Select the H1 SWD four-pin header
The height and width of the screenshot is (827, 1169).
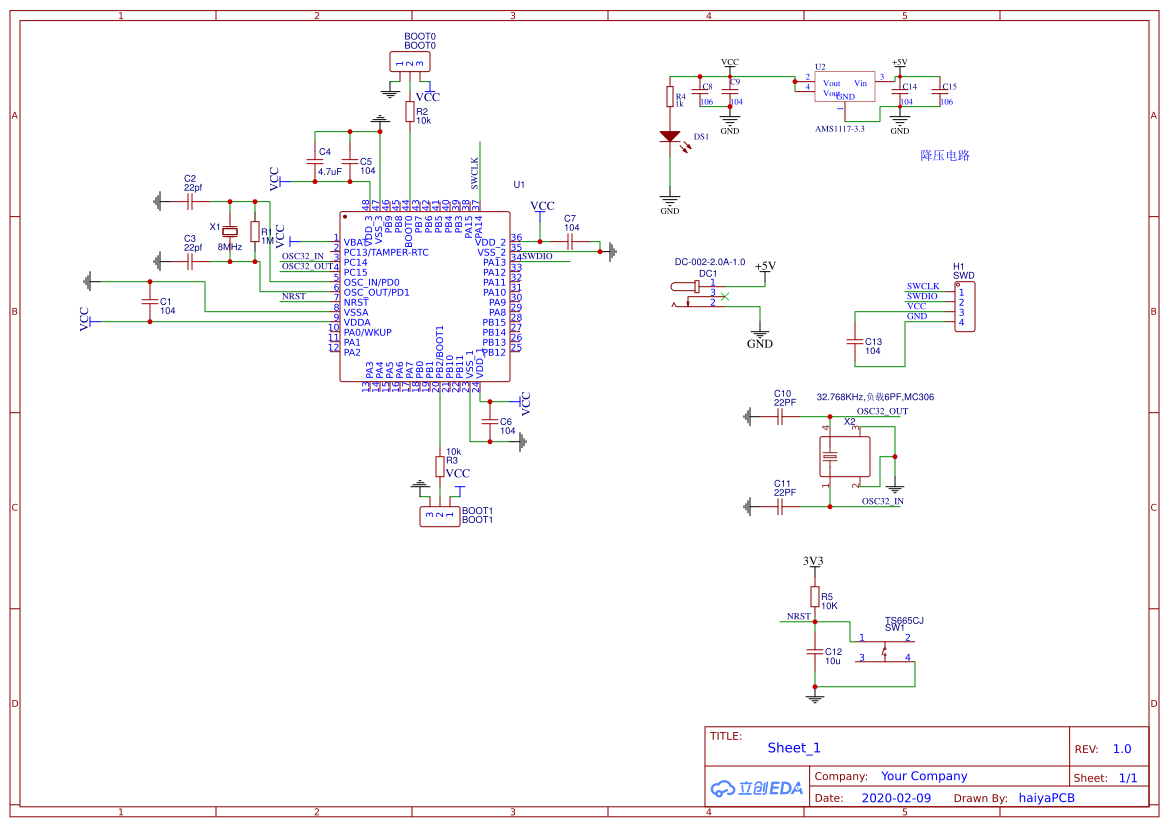tap(964, 306)
